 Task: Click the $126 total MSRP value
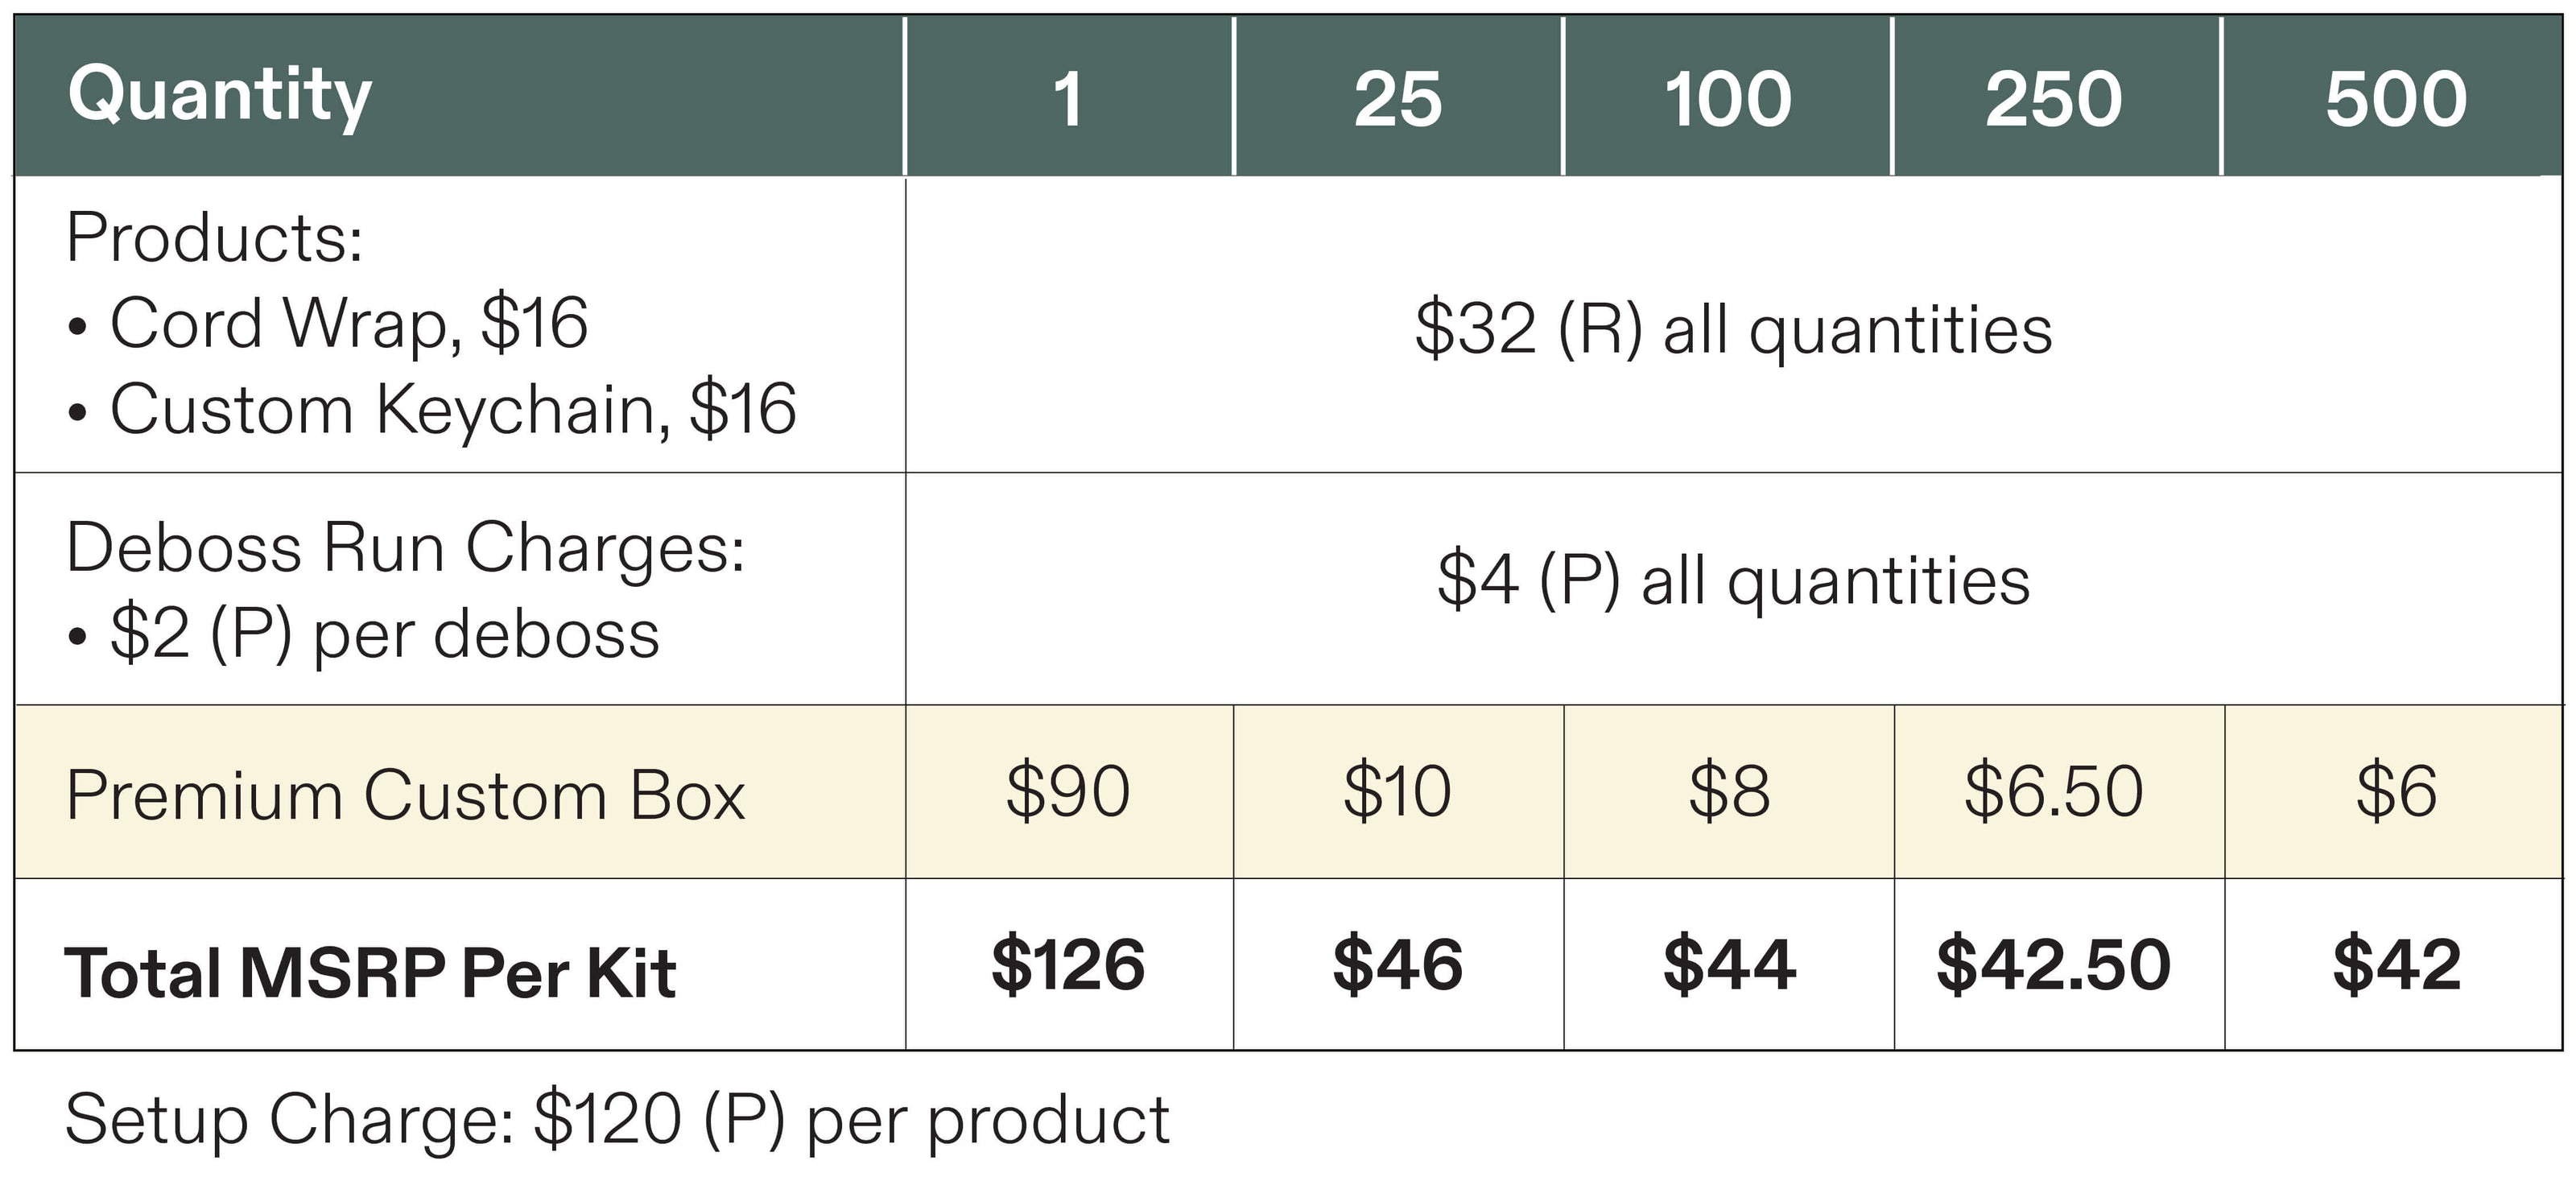point(1069,965)
